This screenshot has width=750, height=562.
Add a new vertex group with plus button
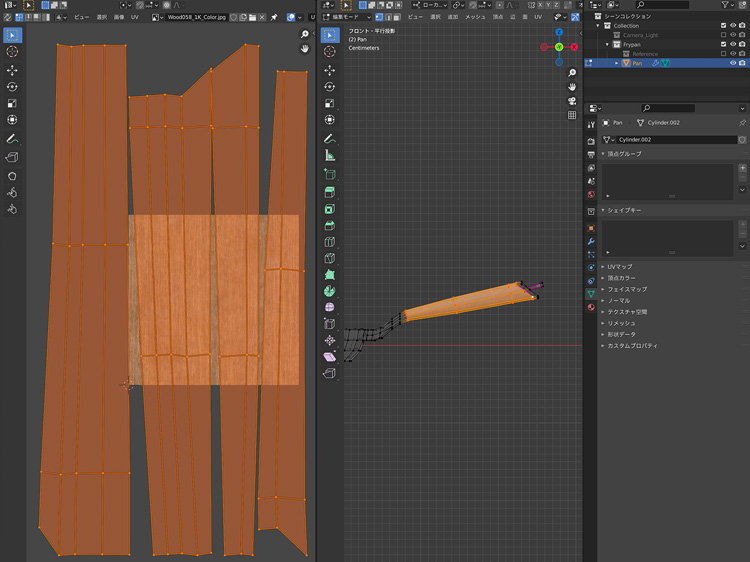click(742, 168)
